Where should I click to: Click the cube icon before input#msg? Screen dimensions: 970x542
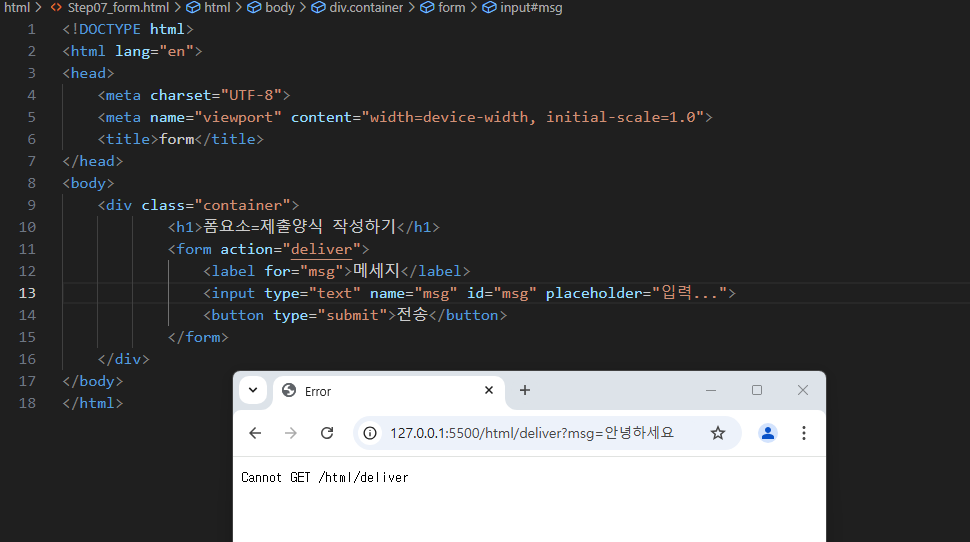pyautogui.click(x=489, y=7)
